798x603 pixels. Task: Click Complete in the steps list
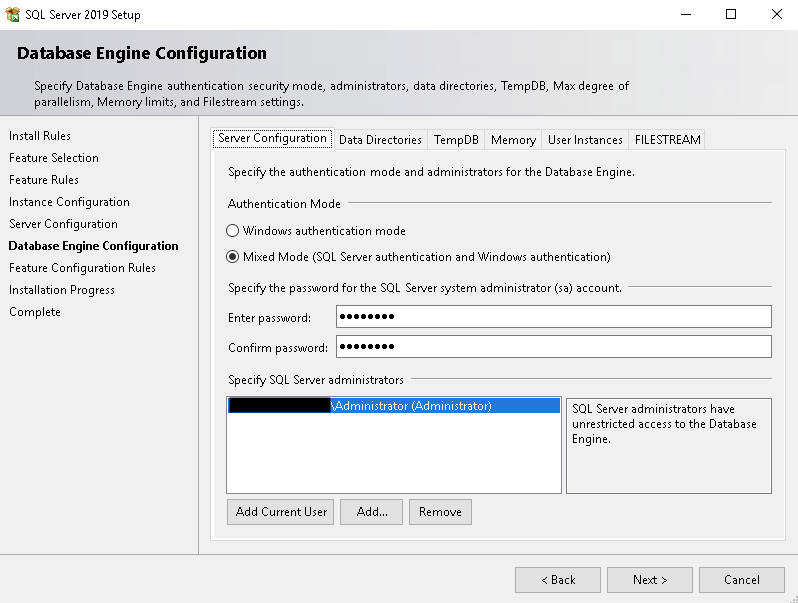pos(35,312)
